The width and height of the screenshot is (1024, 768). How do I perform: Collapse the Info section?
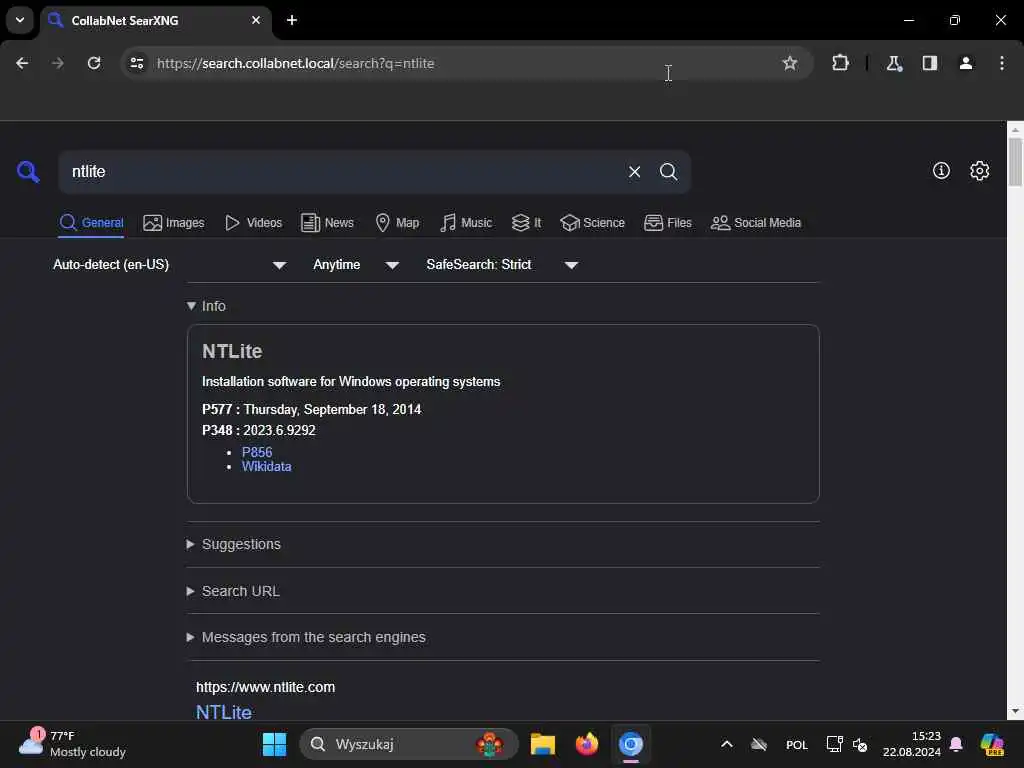[206, 306]
